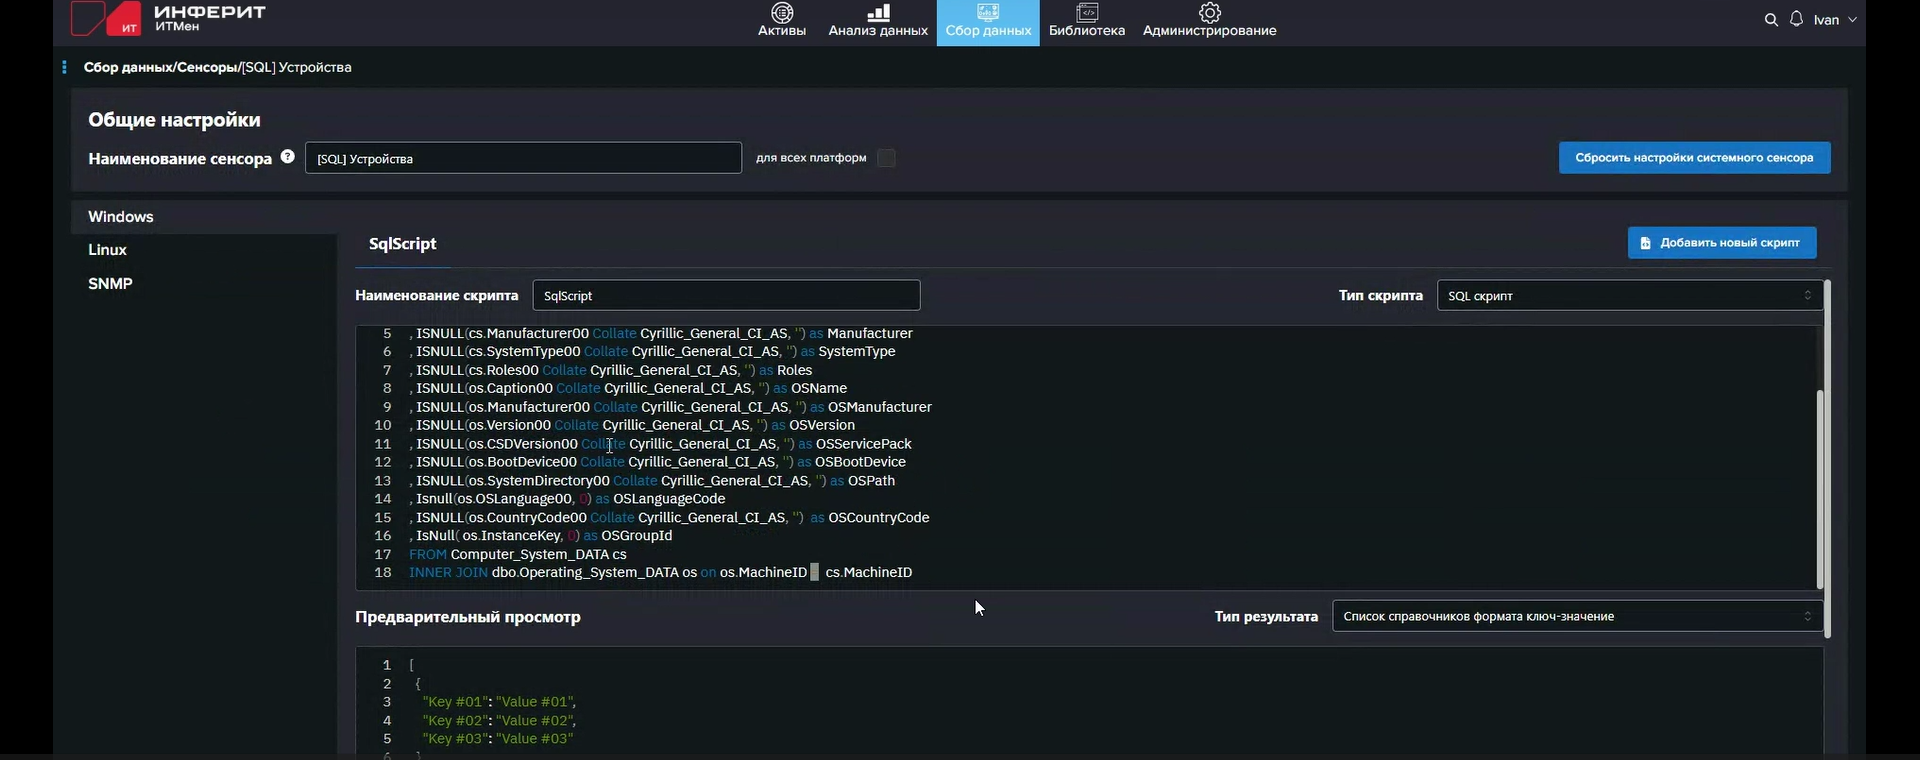Click the Наименование скрипта input field
Image resolution: width=1920 pixels, height=760 pixels.
click(726, 296)
